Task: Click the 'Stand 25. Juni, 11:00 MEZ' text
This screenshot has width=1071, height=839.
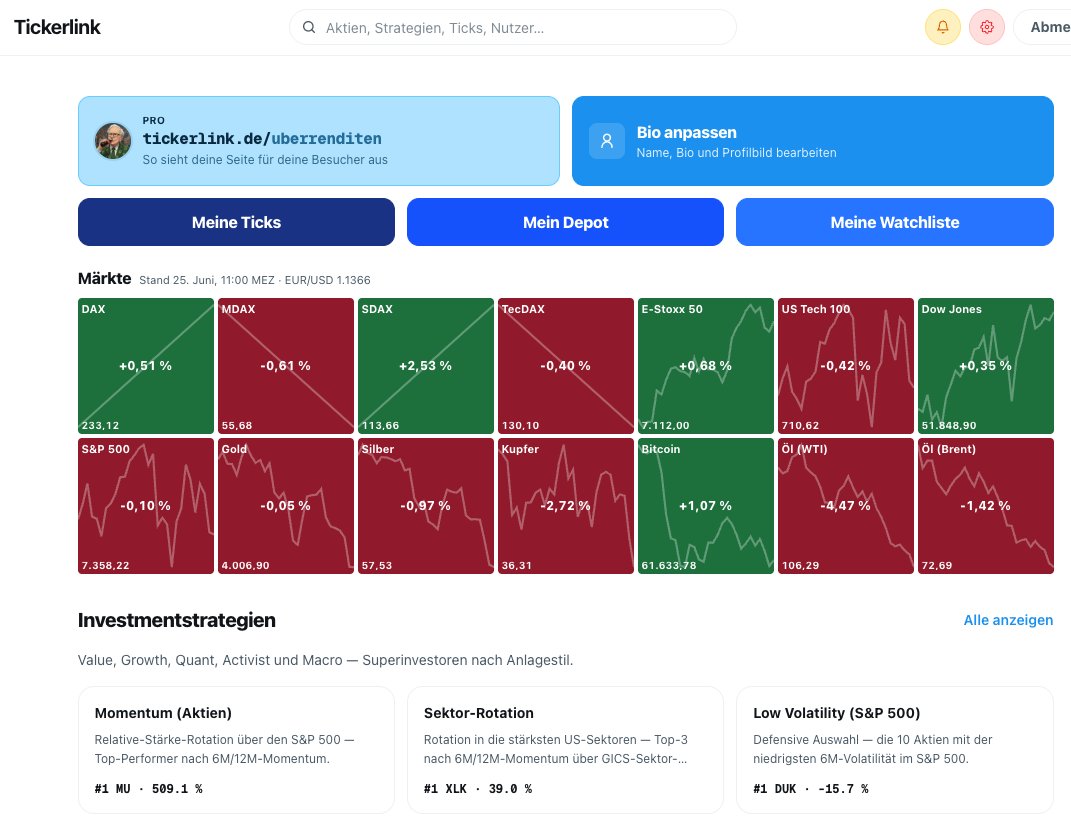Action: (x=207, y=280)
